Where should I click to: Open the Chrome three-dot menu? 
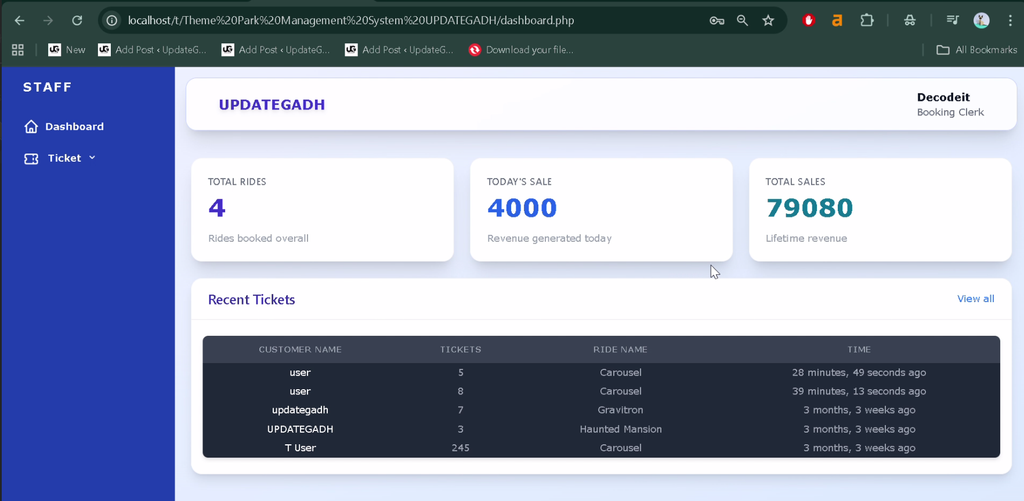[1010, 21]
